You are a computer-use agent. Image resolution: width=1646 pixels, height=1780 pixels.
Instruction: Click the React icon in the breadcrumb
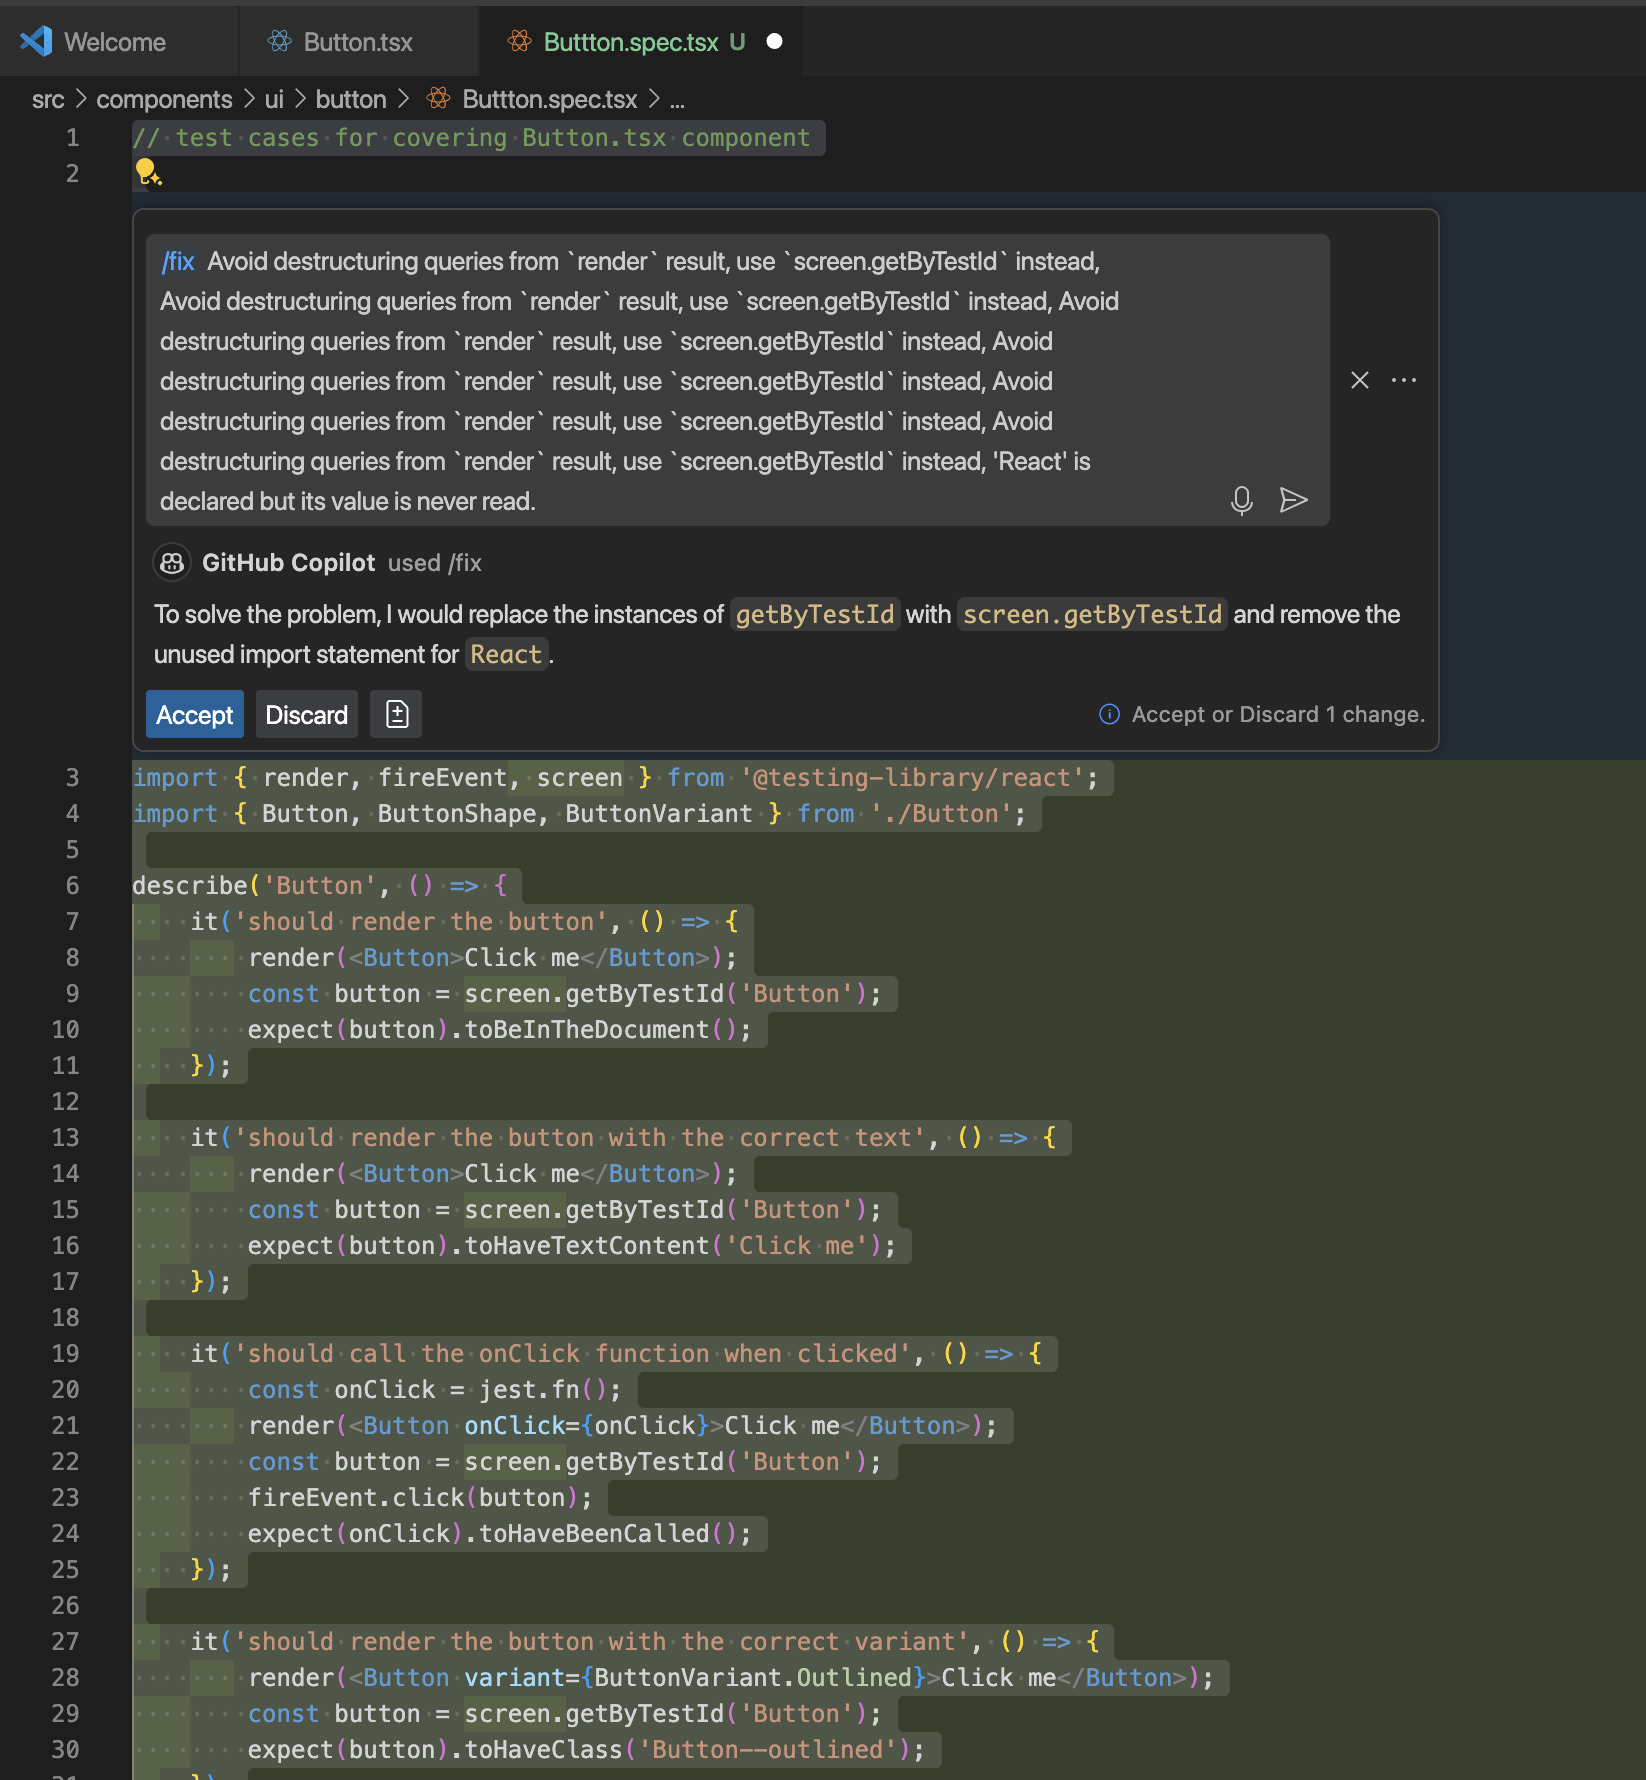438,99
